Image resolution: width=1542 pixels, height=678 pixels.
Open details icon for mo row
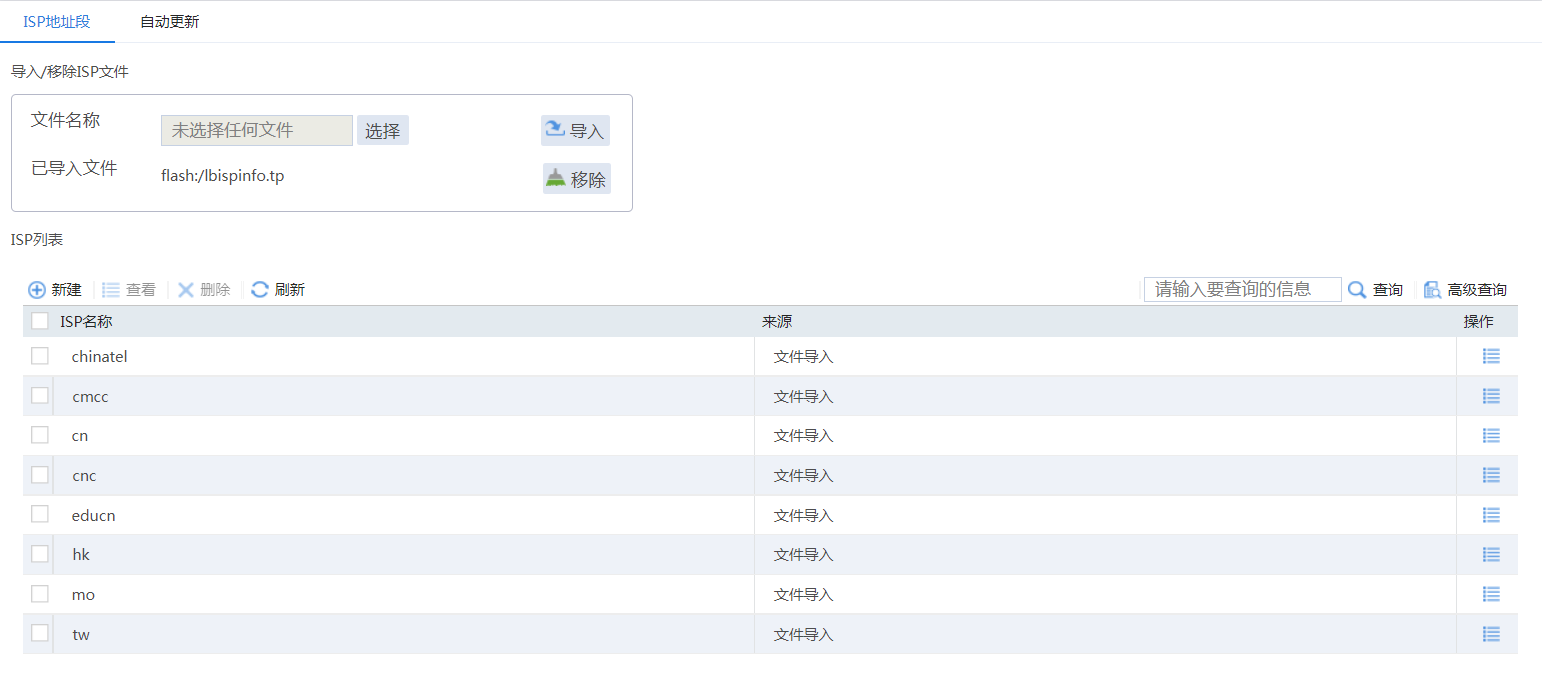tap(1491, 594)
